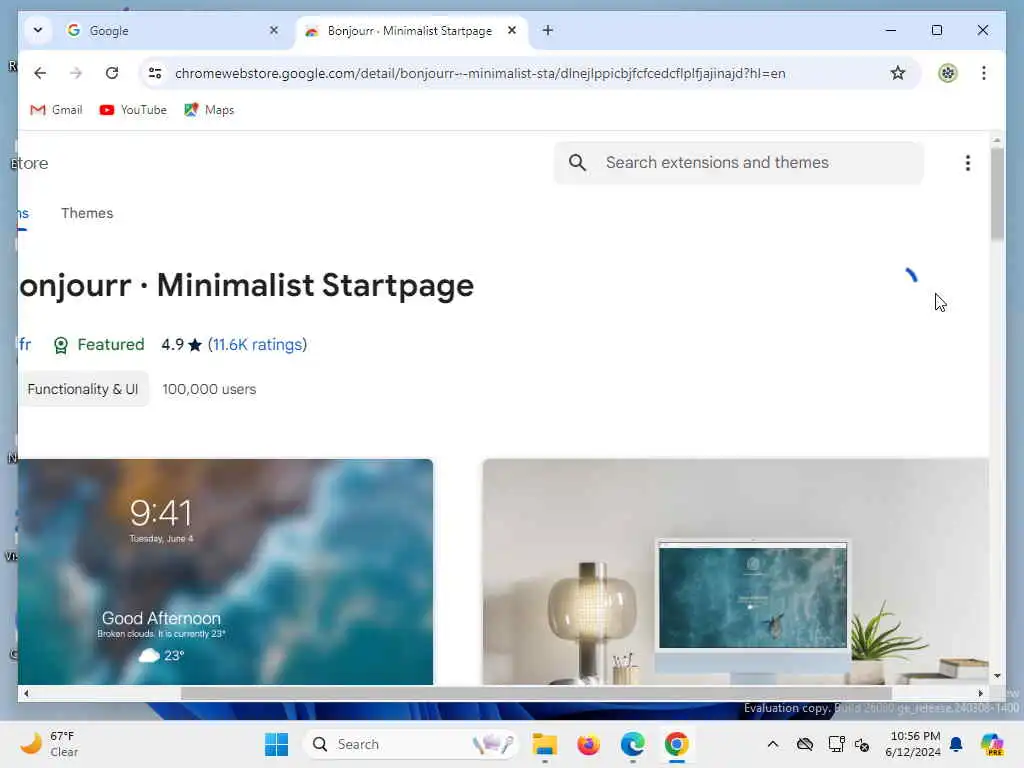
Task: Open the desk monitor preview screenshot
Action: click(x=735, y=571)
